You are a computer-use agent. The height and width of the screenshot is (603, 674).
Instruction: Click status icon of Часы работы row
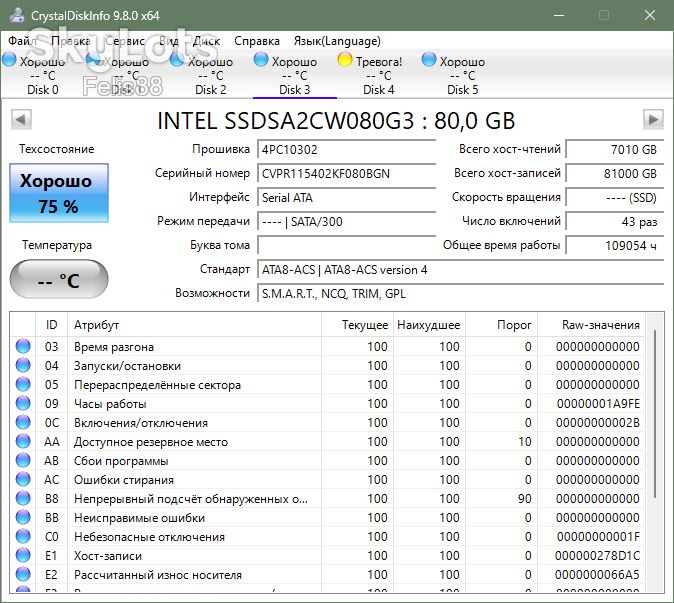[23, 404]
